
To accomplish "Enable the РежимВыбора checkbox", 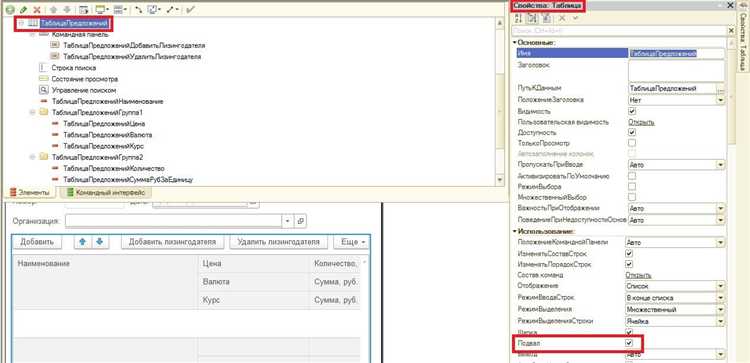I will 632,187.
